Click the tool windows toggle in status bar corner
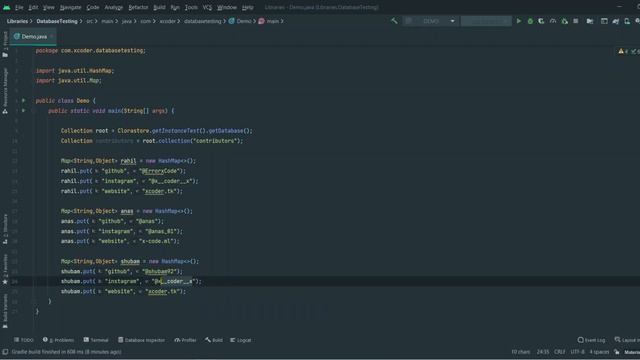 tap(5, 352)
